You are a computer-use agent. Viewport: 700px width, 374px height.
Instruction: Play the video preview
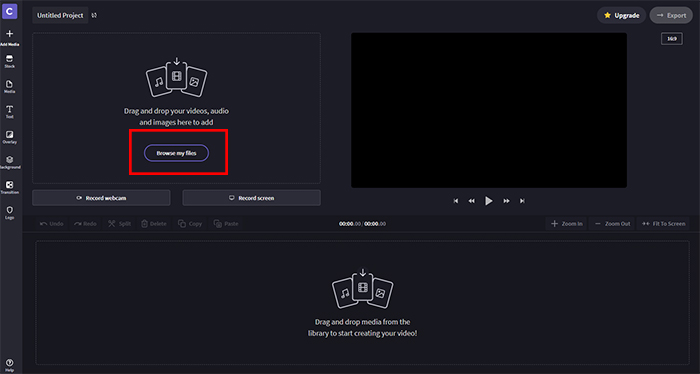(489, 201)
